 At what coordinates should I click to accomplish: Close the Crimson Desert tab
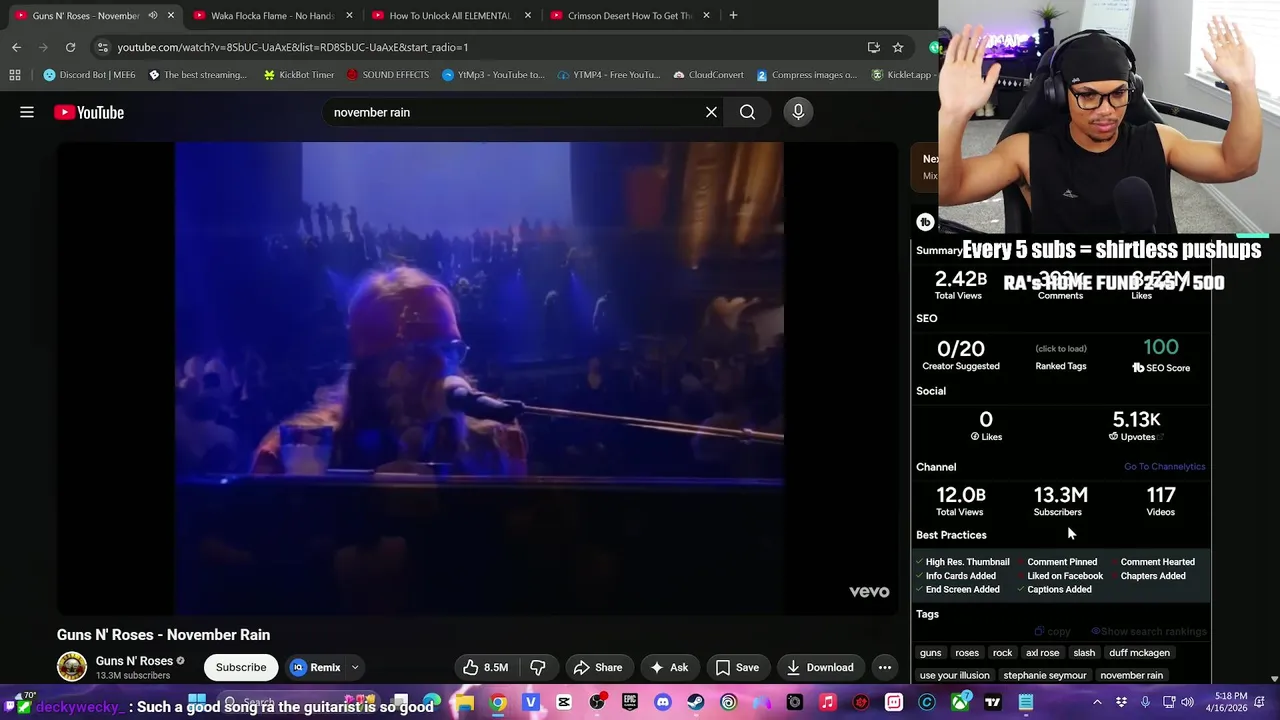tap(706, 15)
